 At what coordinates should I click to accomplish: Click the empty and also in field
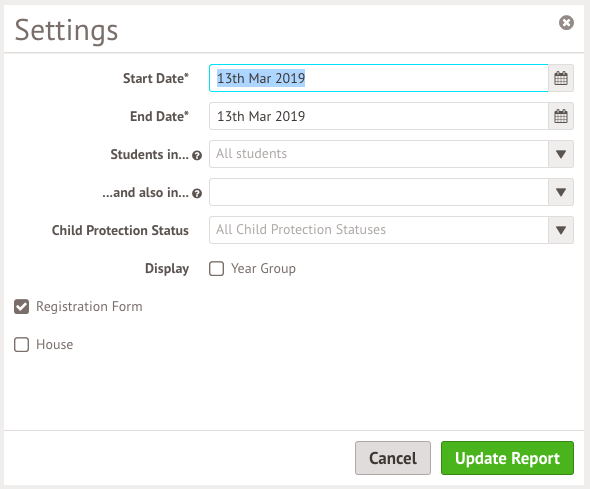click(x=379, y=192)
